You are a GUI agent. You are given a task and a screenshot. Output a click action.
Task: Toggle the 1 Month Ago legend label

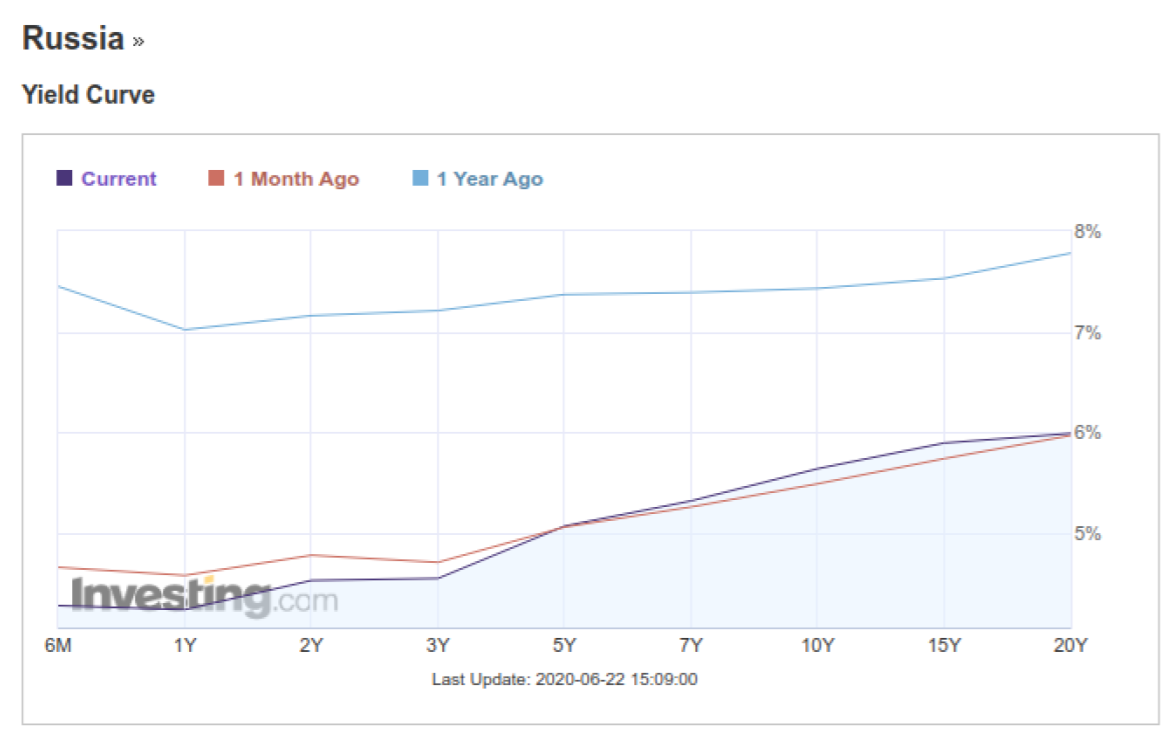point(295,179)
